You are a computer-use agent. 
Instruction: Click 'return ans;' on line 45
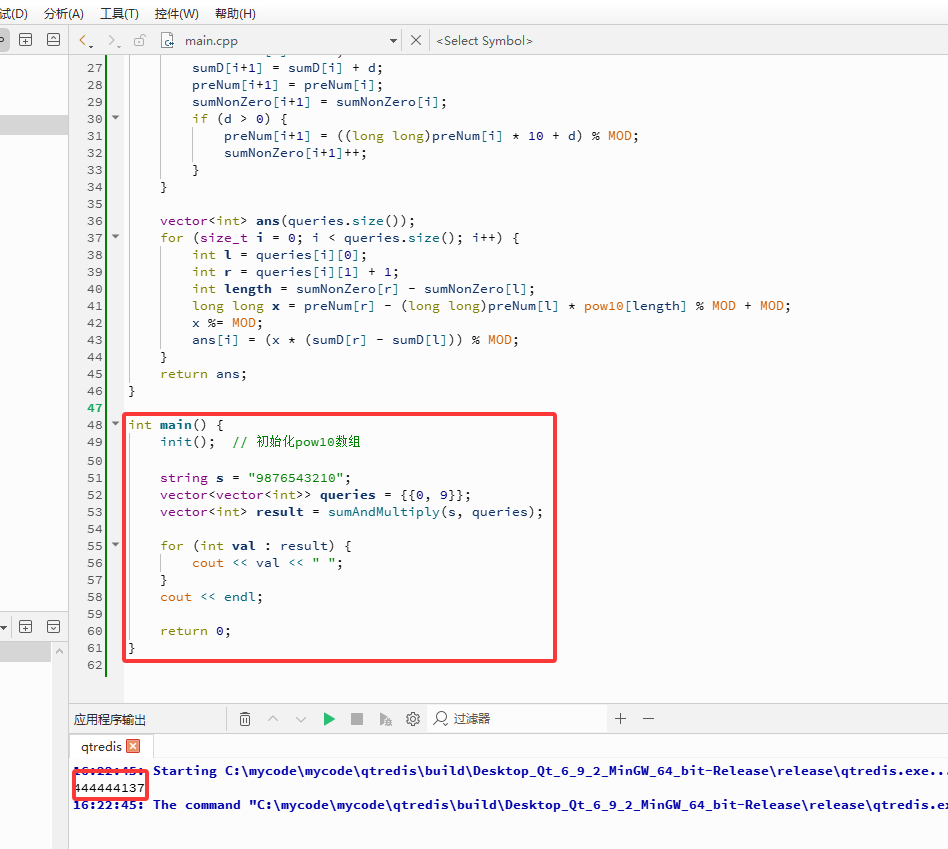pos(203,374)
